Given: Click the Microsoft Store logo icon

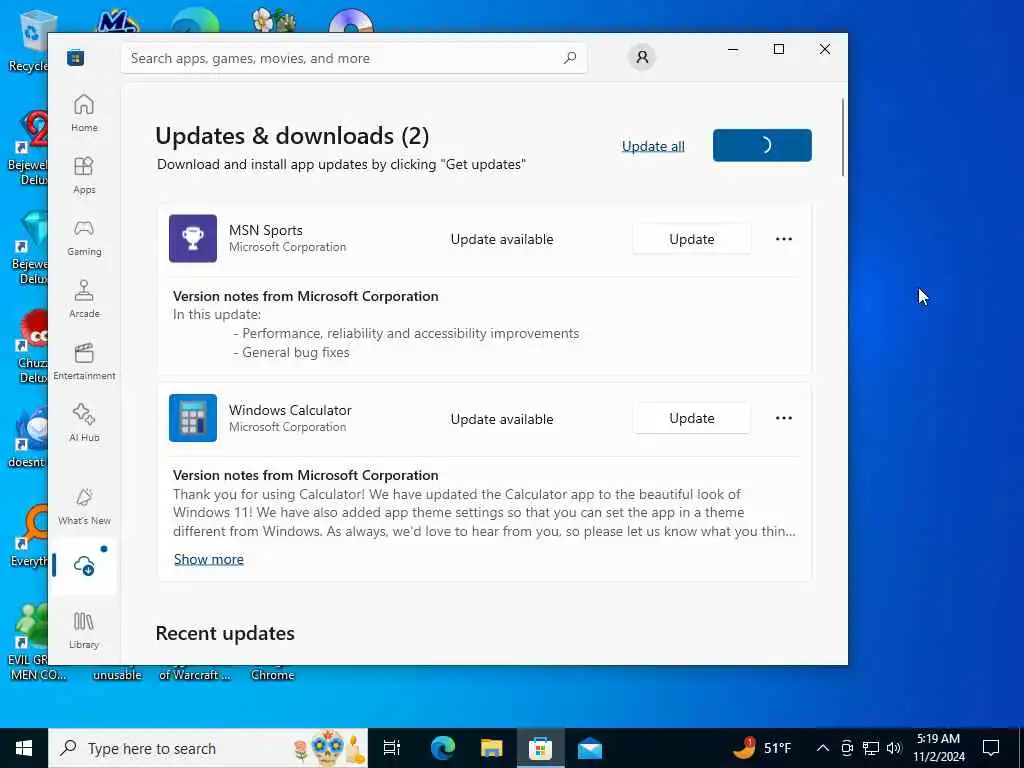Looking at the screenshot, I should (x=75, y=57).
